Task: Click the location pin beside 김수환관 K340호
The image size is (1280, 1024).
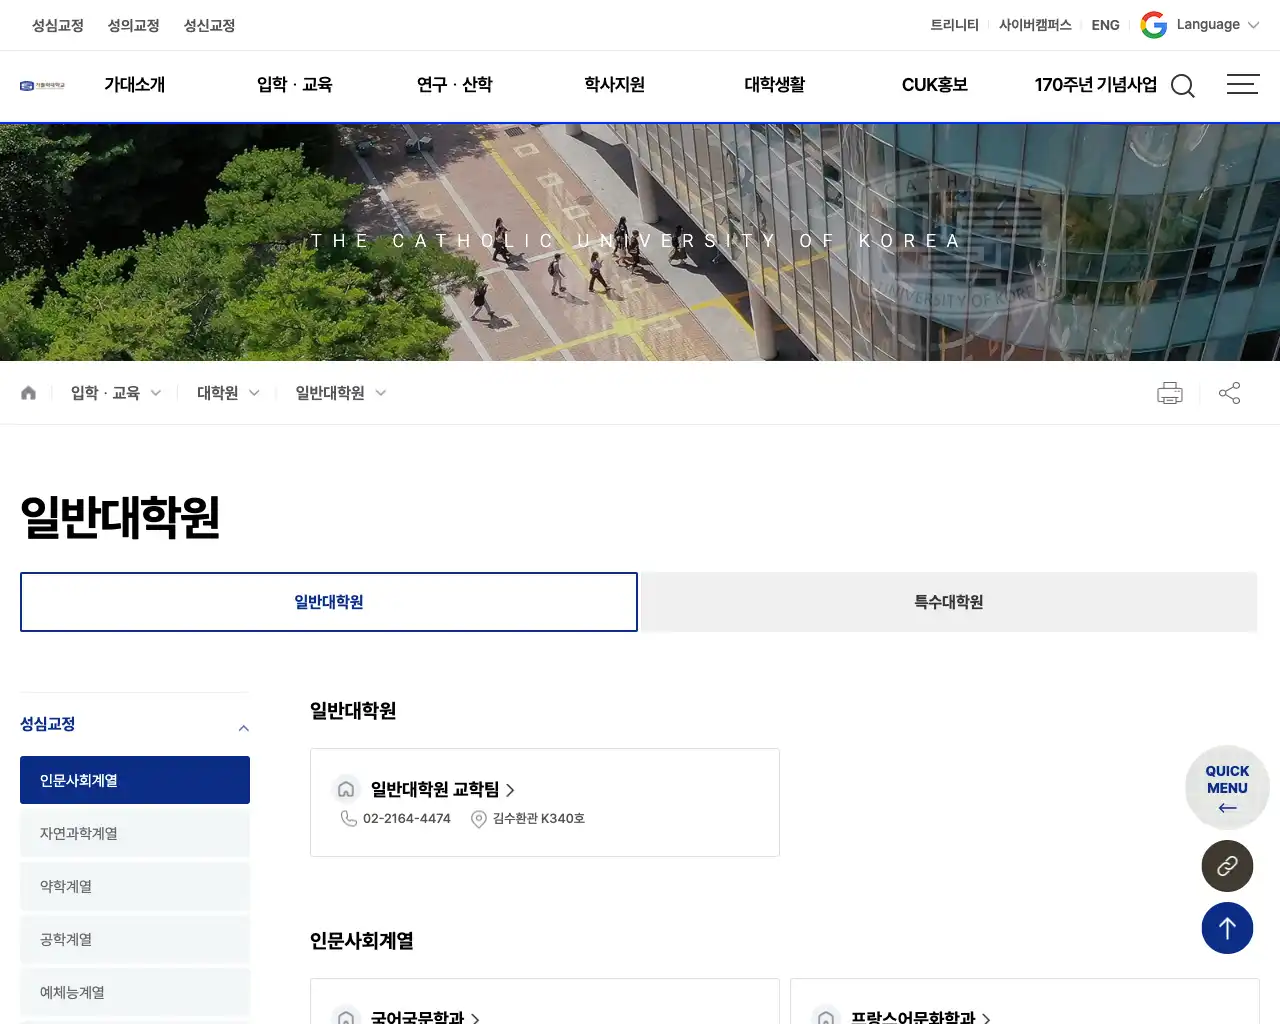Action: pyautogui.click(x=479, y=819)
